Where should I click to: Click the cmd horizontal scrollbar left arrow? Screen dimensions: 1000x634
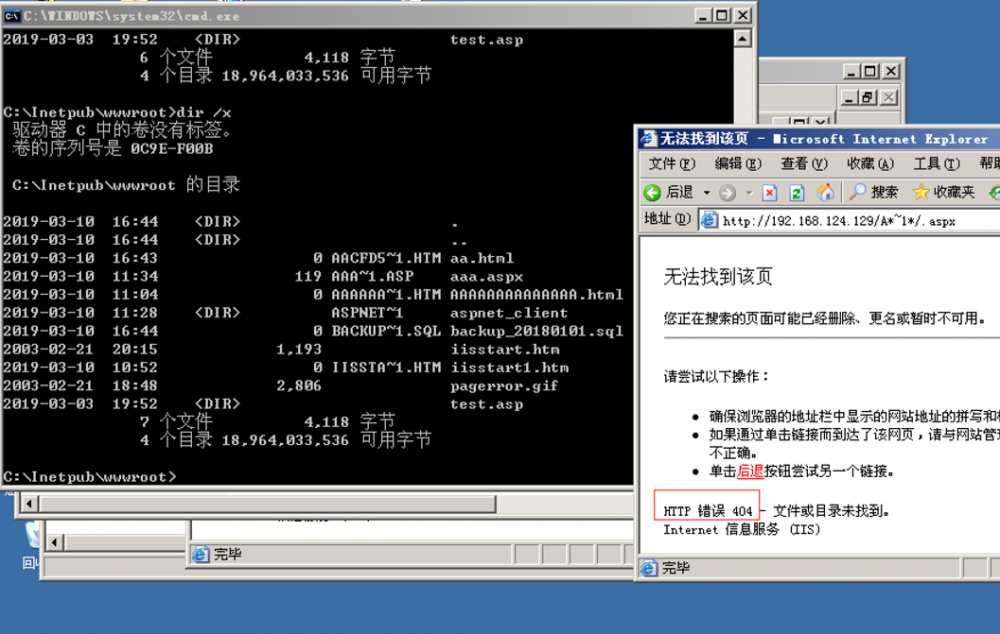(x=28, y=504)
